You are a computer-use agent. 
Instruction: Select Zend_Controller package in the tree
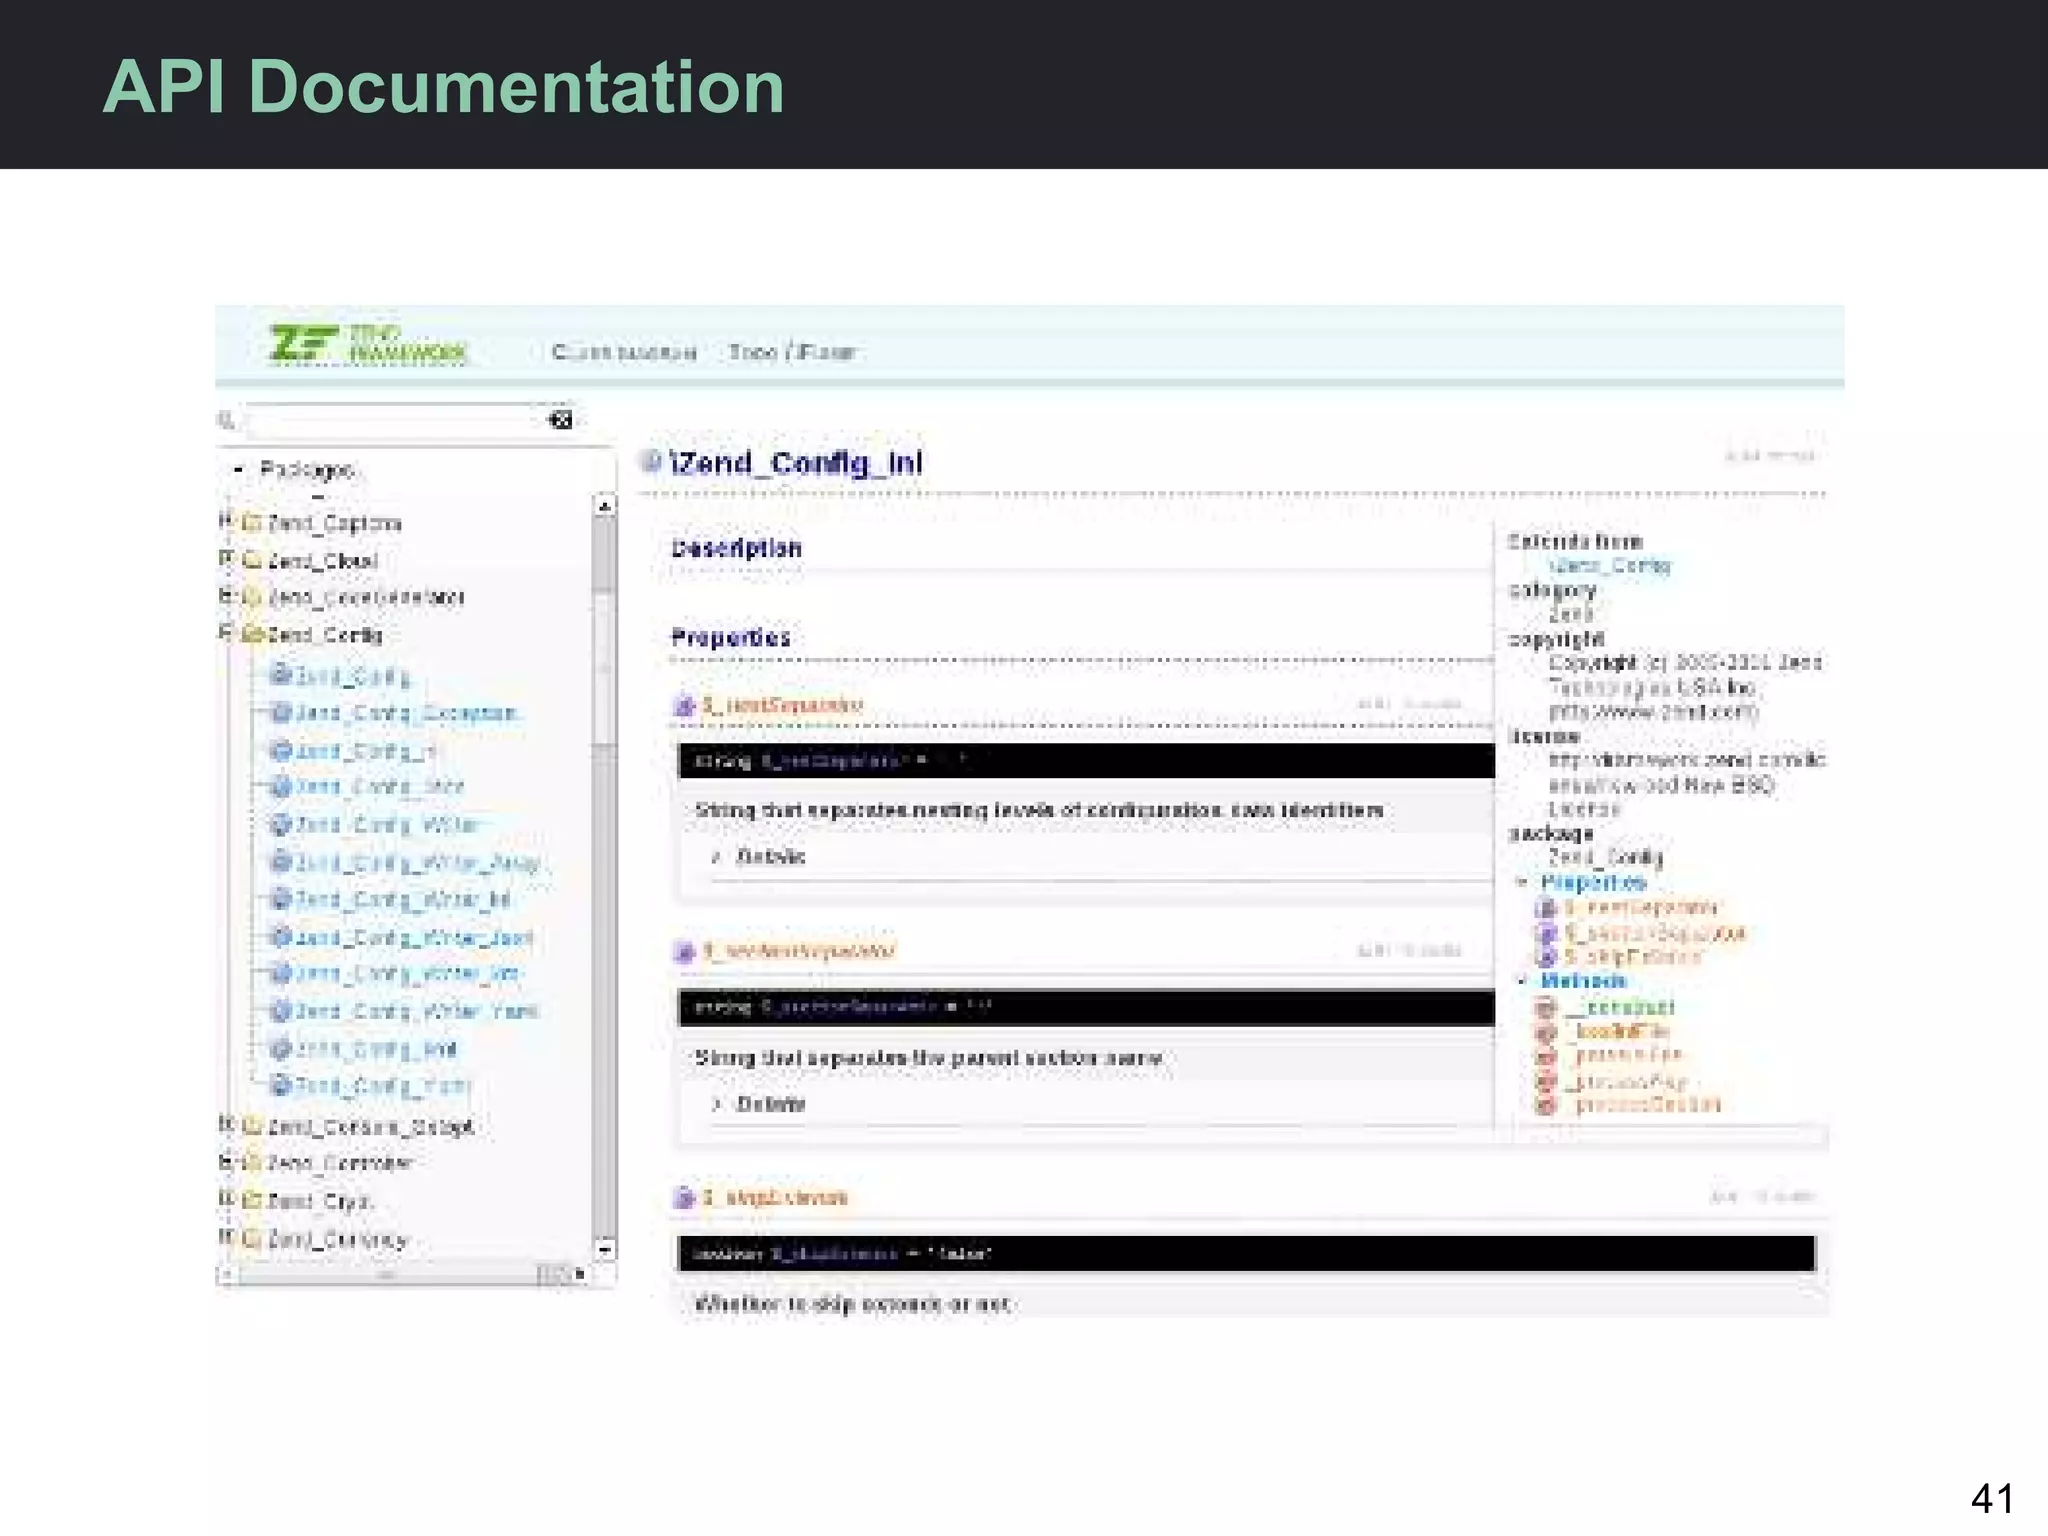click(x=340, y=1163)
